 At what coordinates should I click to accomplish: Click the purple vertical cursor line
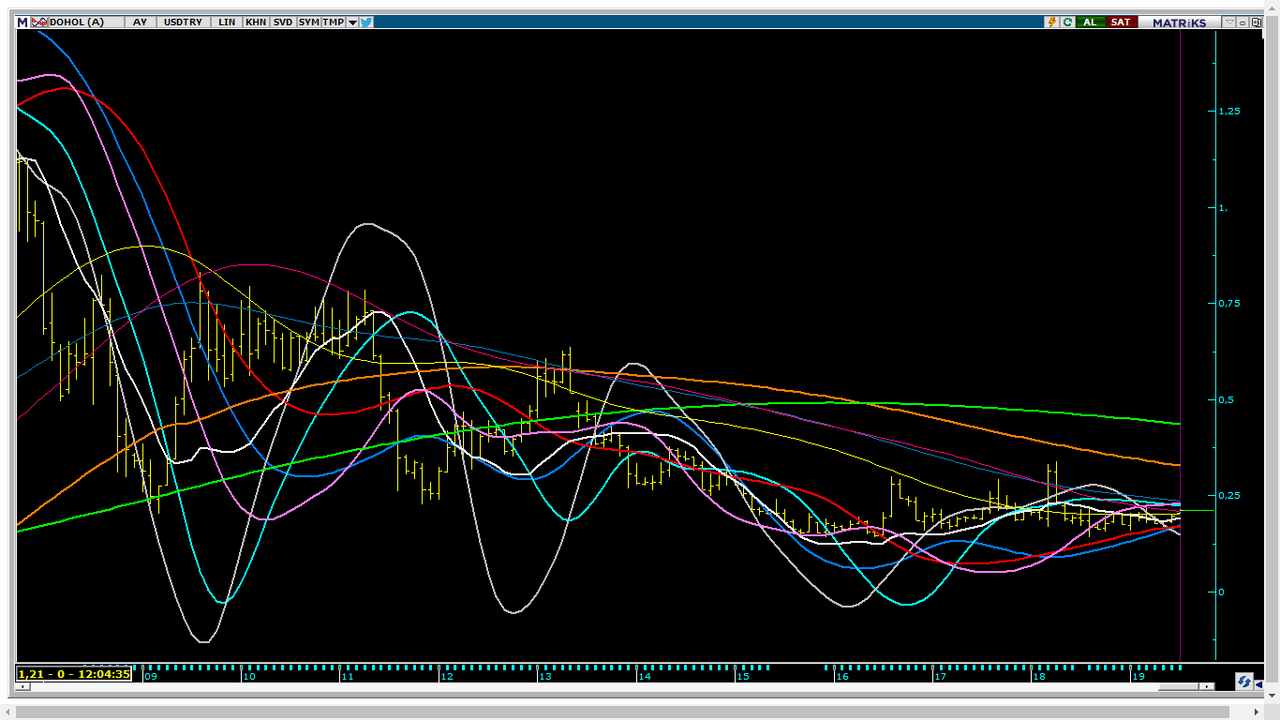pyautogui.click(x=1181, y=345)
